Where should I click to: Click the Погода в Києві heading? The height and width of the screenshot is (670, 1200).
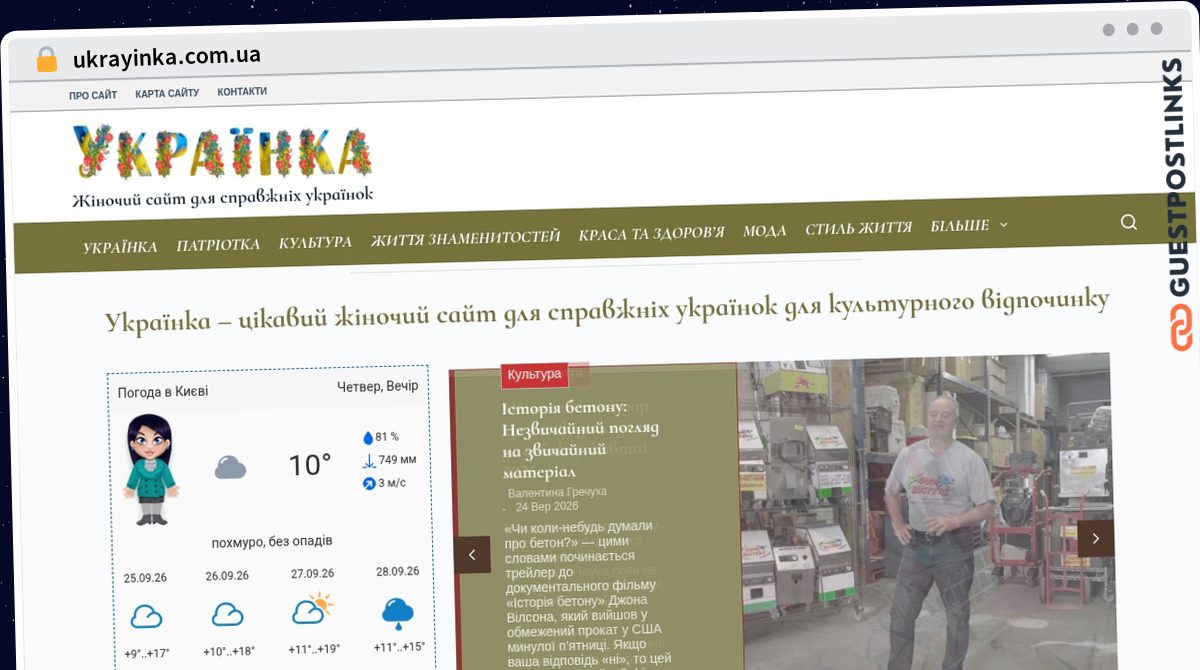163,392
